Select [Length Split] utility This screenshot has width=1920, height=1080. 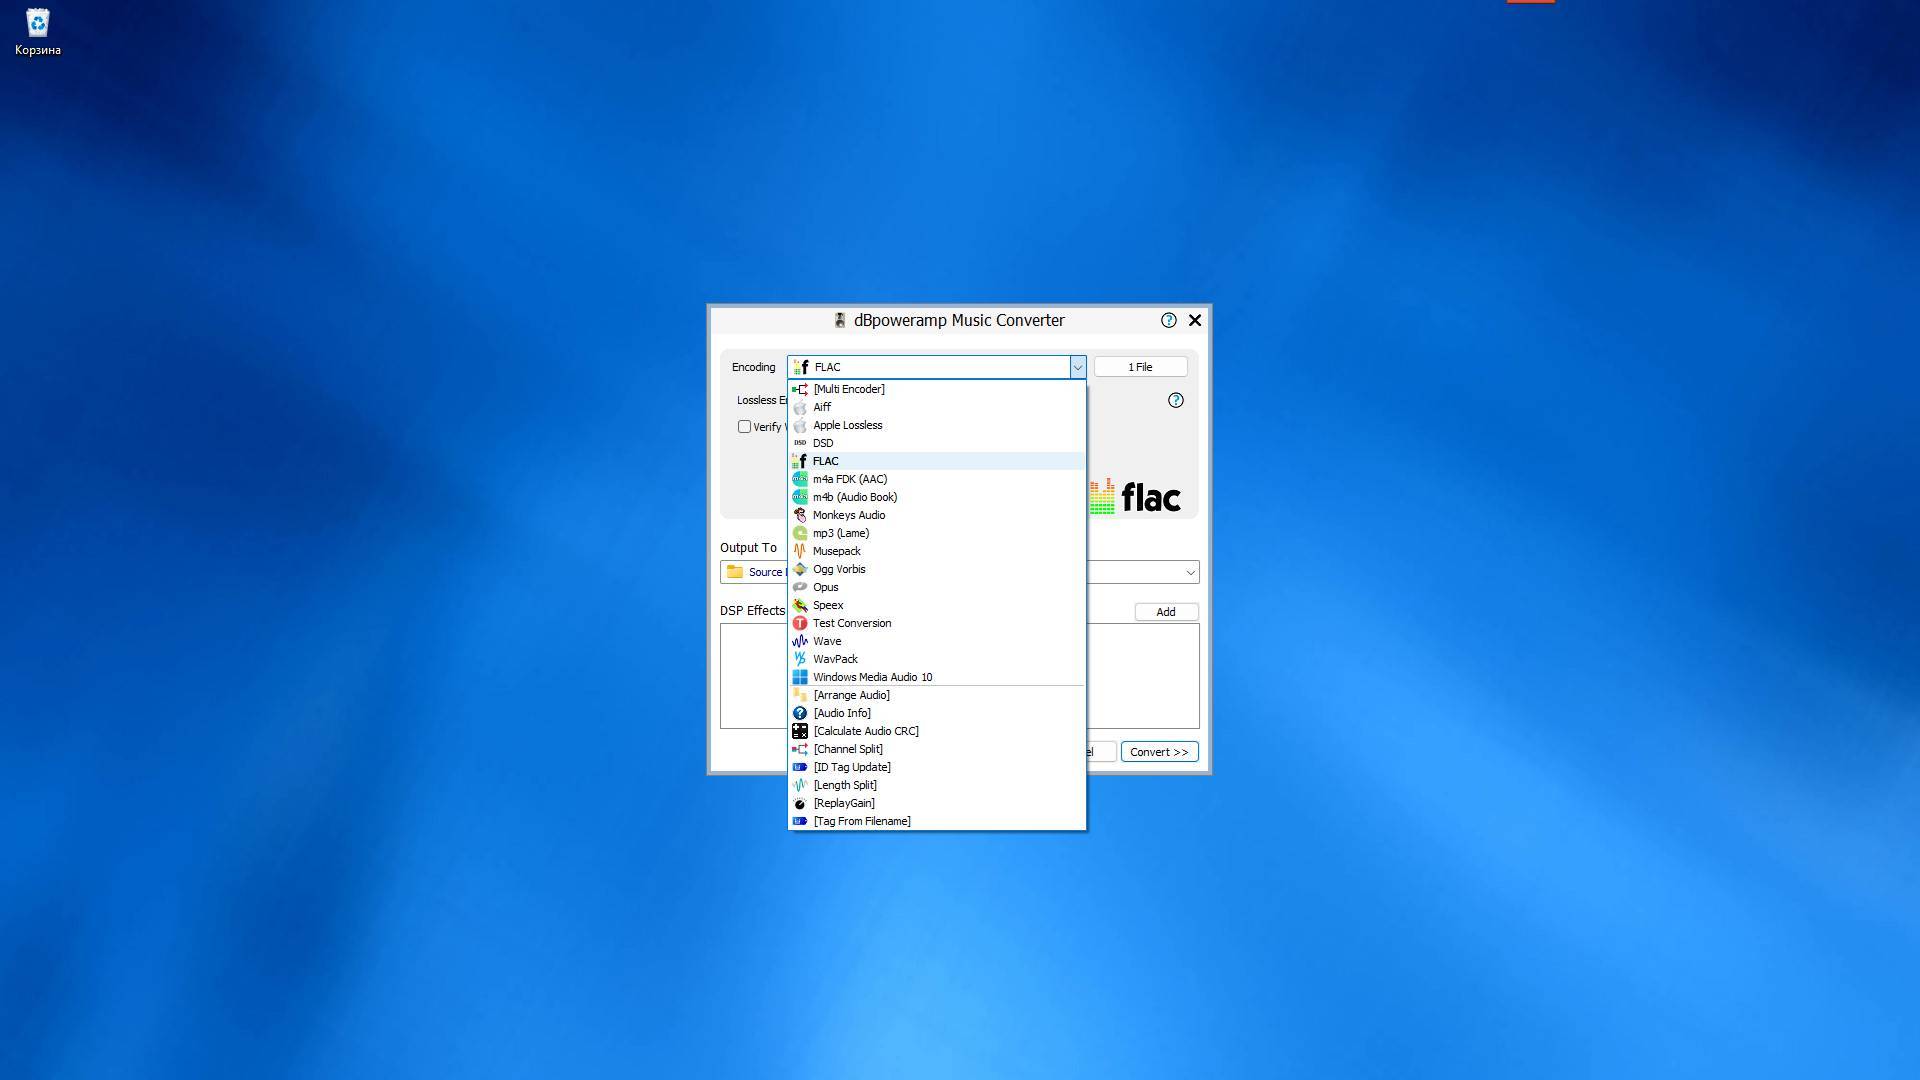pos(937,785)
